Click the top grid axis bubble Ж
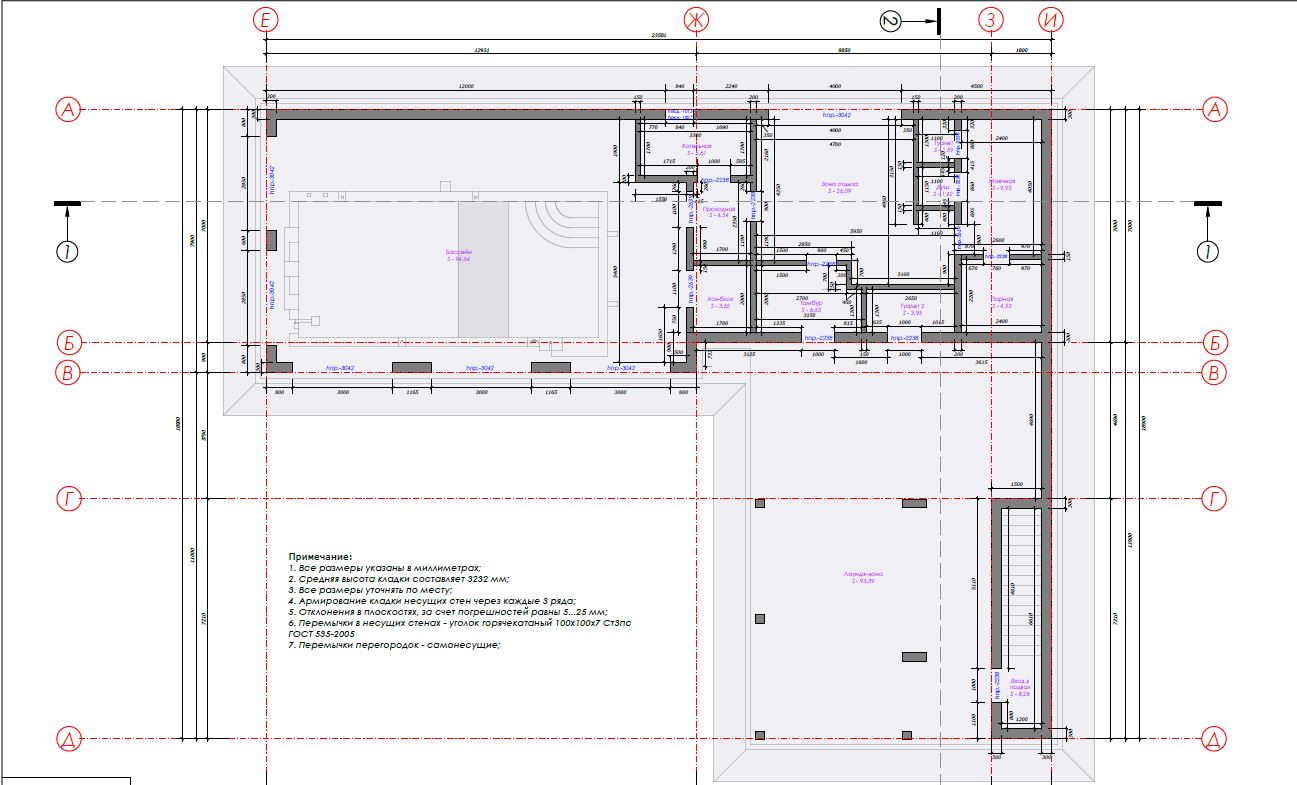The height and width of the screenshot is (785, 1297). click(695, 20)
